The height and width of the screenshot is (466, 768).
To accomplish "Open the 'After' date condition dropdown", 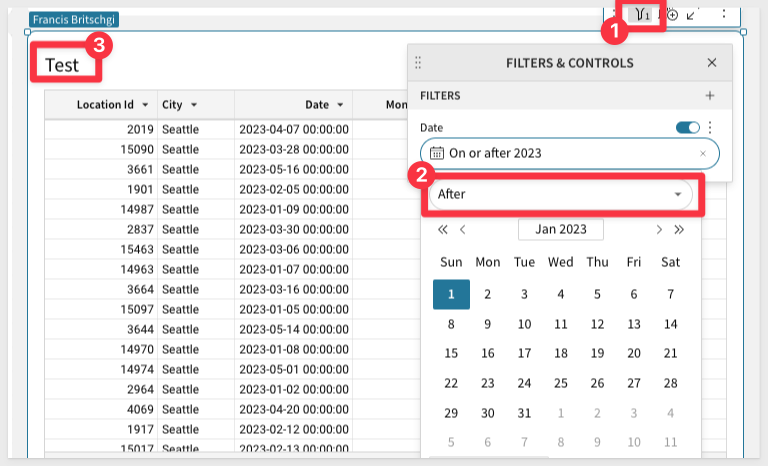I will [560, 194].
